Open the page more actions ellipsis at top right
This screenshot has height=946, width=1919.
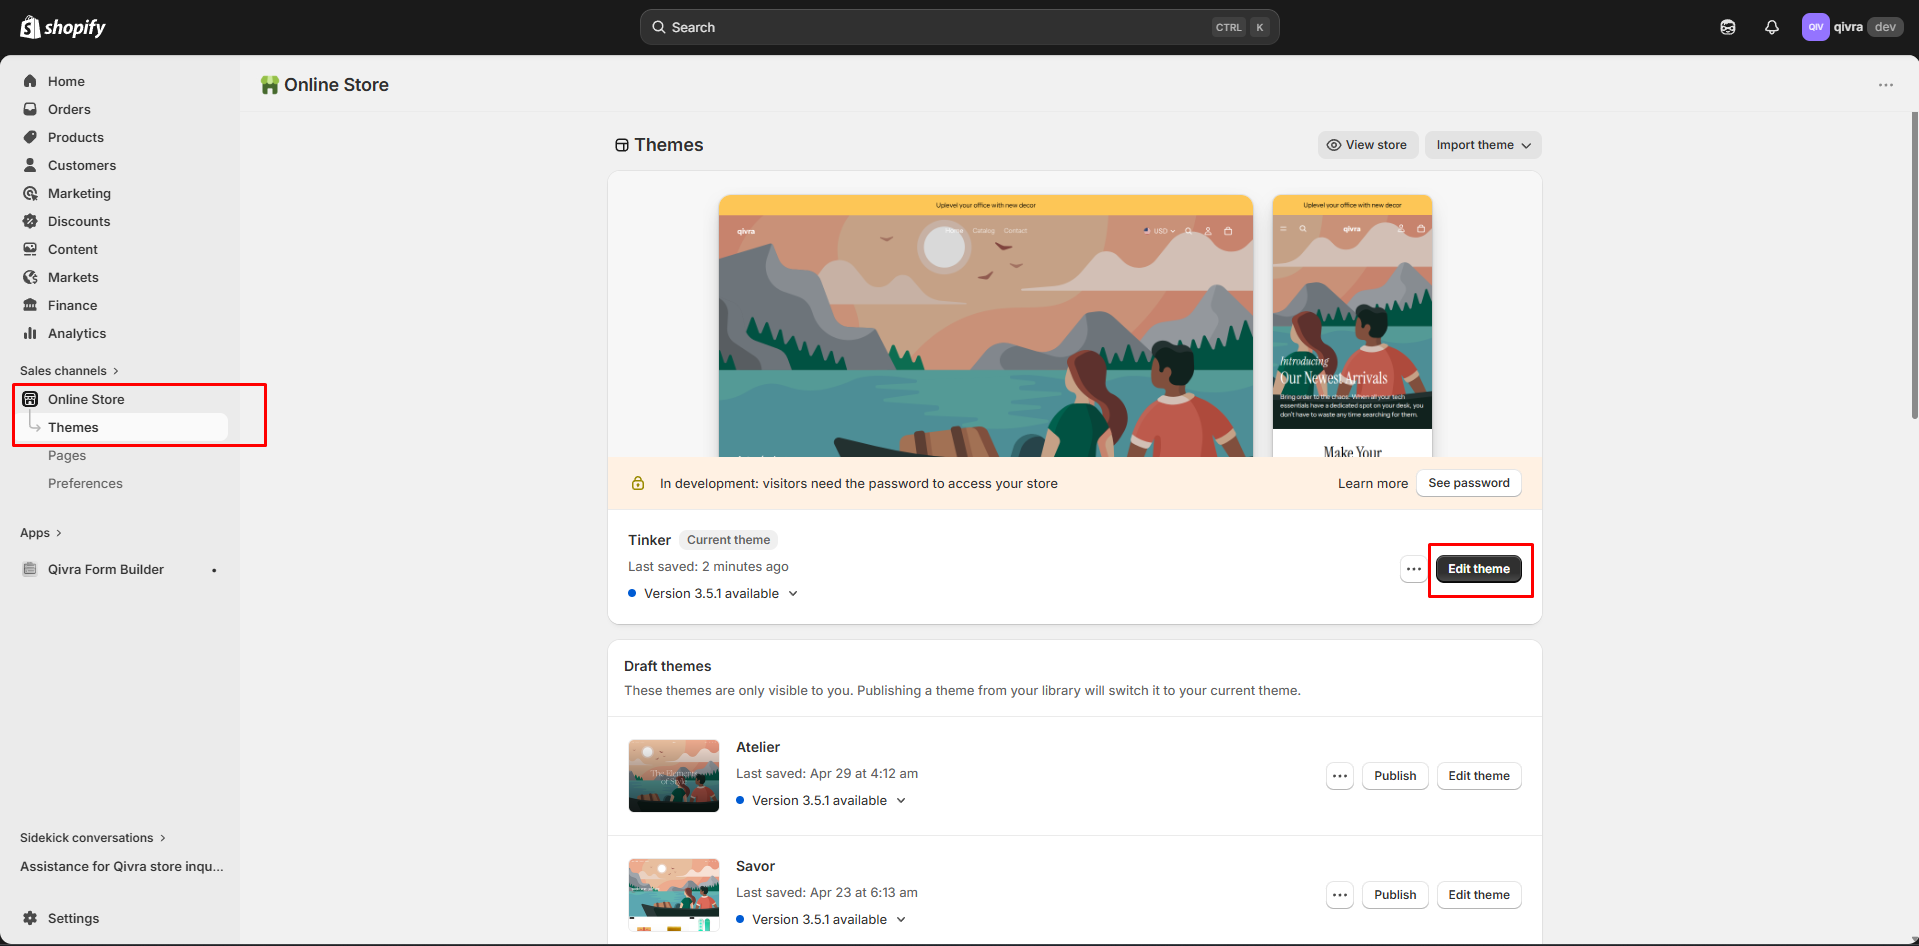1886,85
